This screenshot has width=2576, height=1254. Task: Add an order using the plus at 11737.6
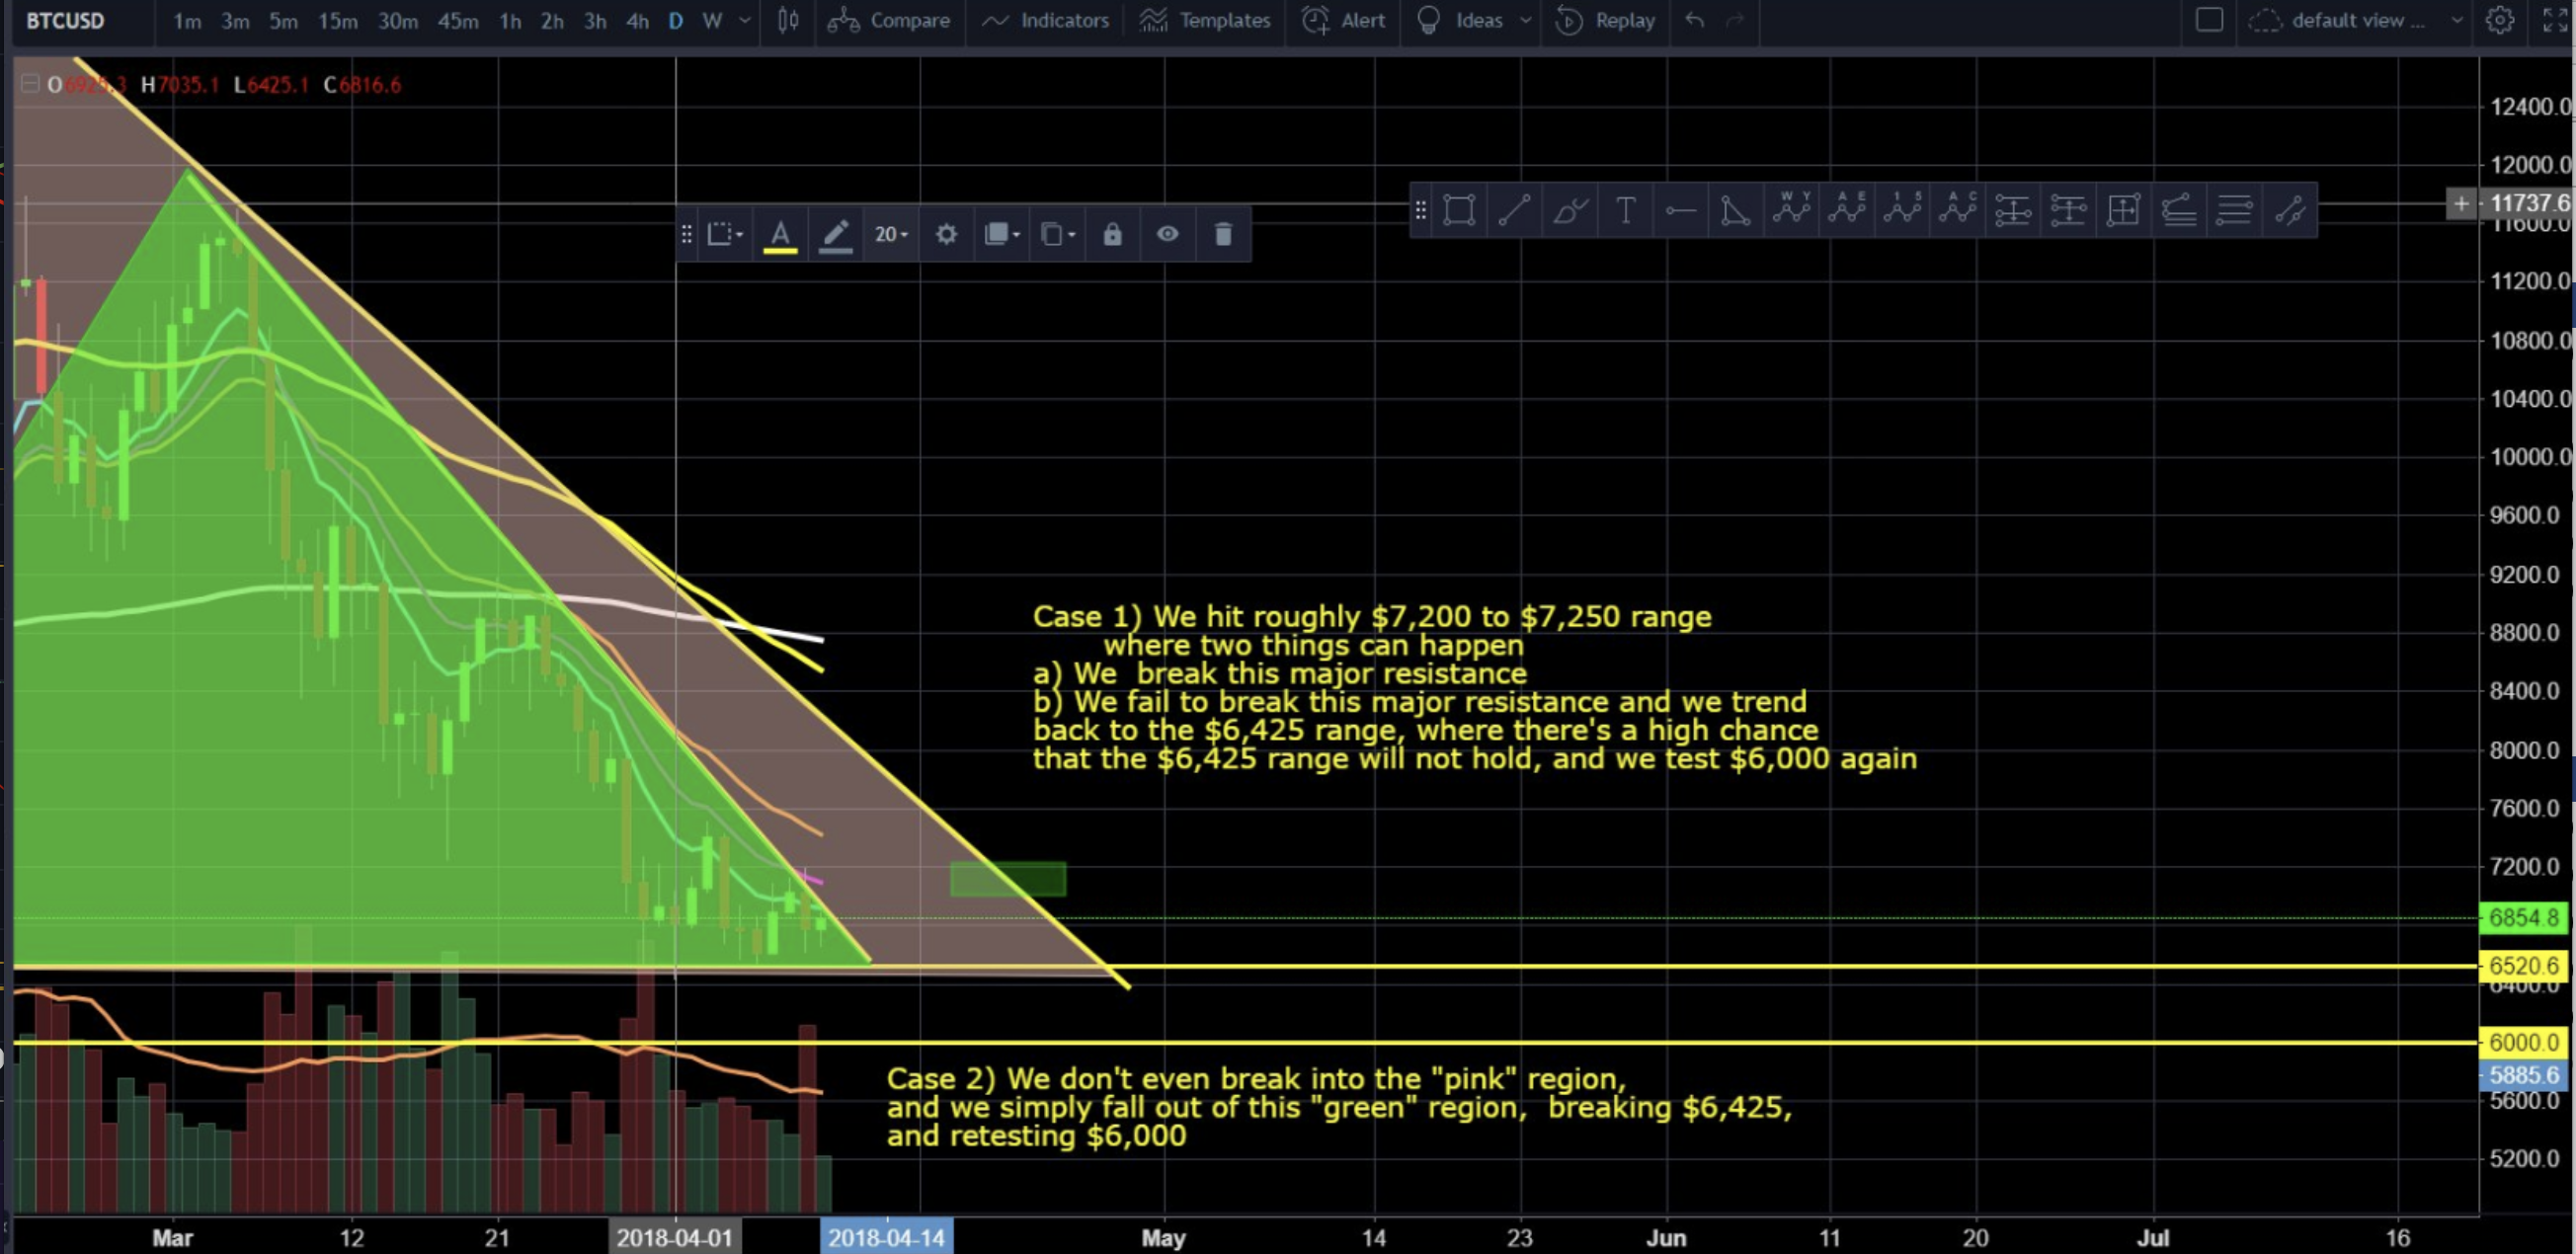(x=2461, y=204)
